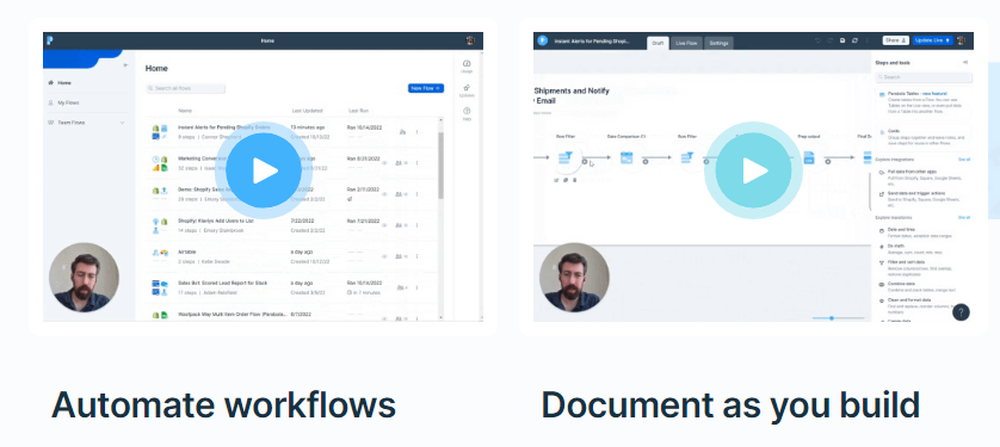Click See all next to Explore transforms

click(x=964, y=217)
